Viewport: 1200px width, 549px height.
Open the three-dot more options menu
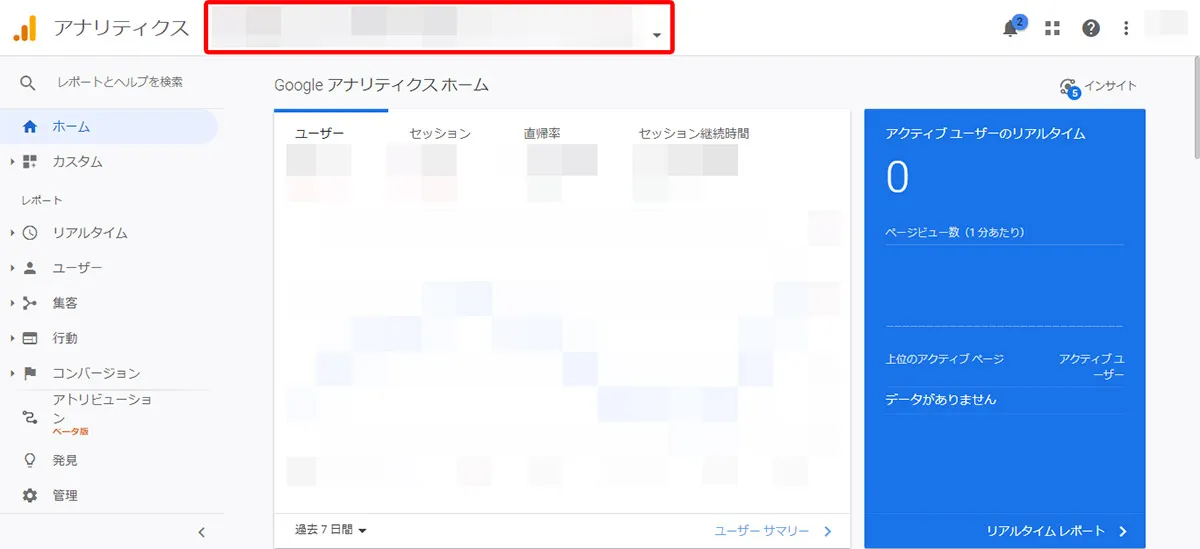click(1127, 28)
